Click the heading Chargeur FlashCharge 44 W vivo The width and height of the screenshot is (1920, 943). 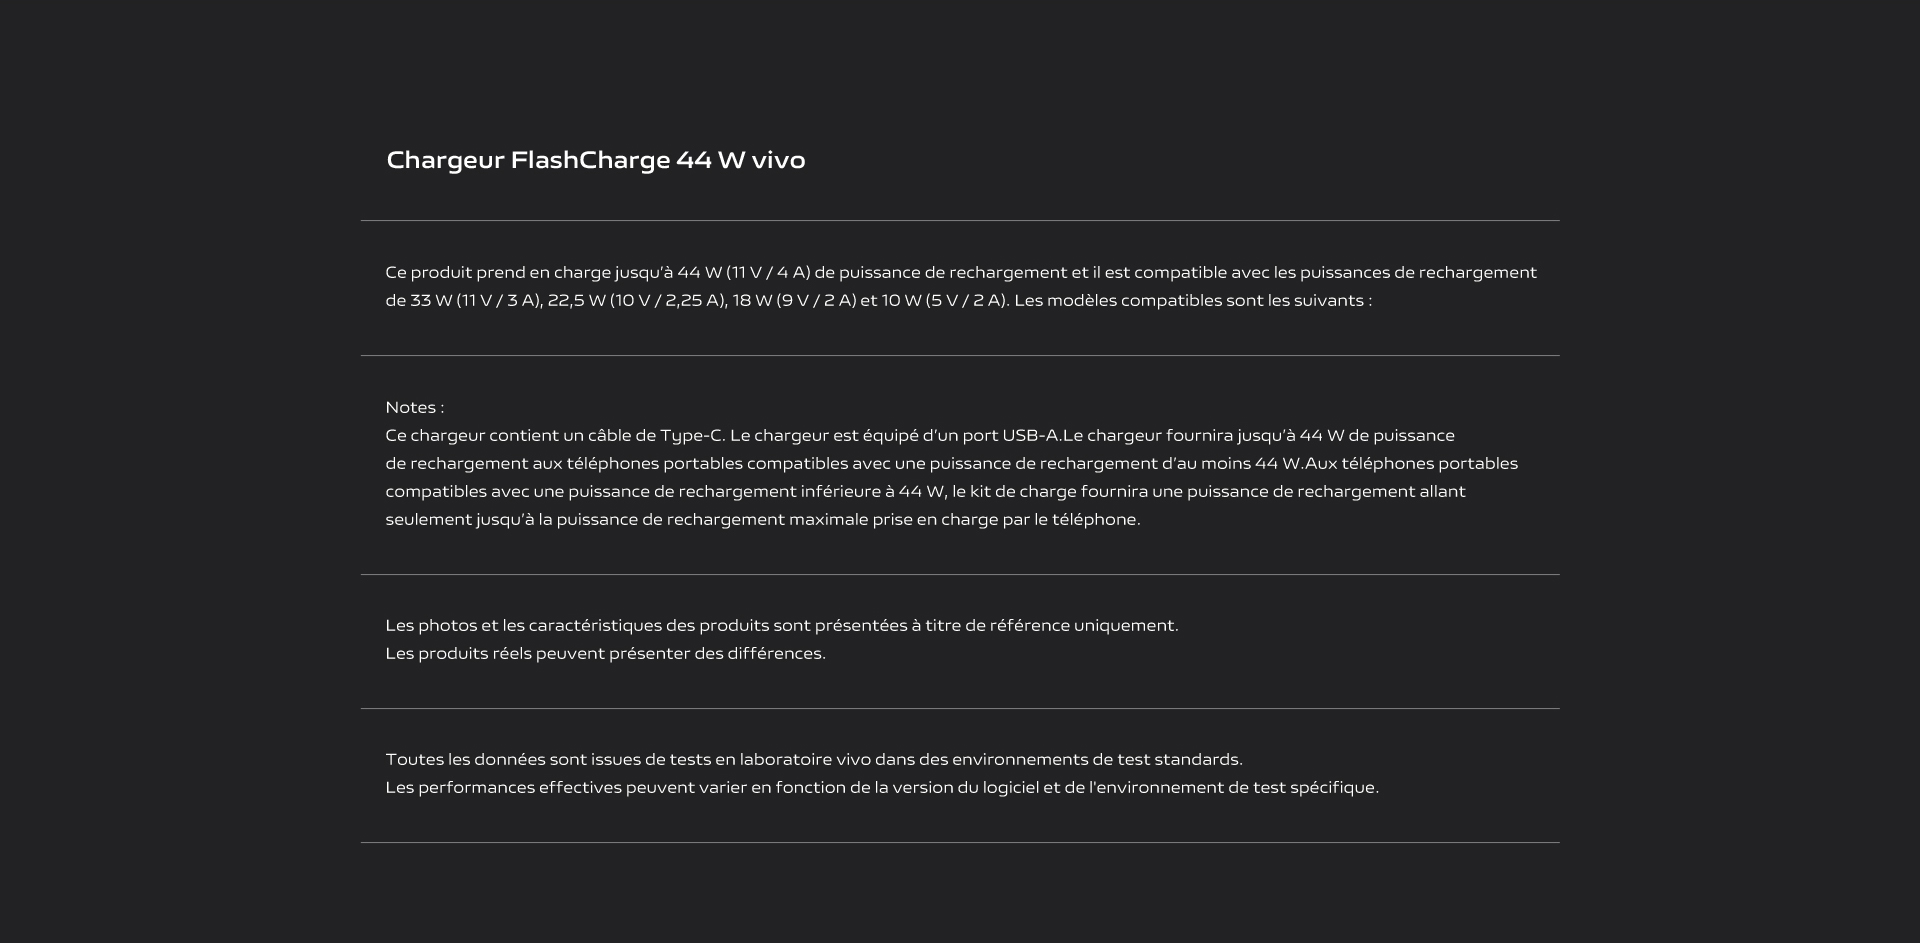[x=595, y=160]
